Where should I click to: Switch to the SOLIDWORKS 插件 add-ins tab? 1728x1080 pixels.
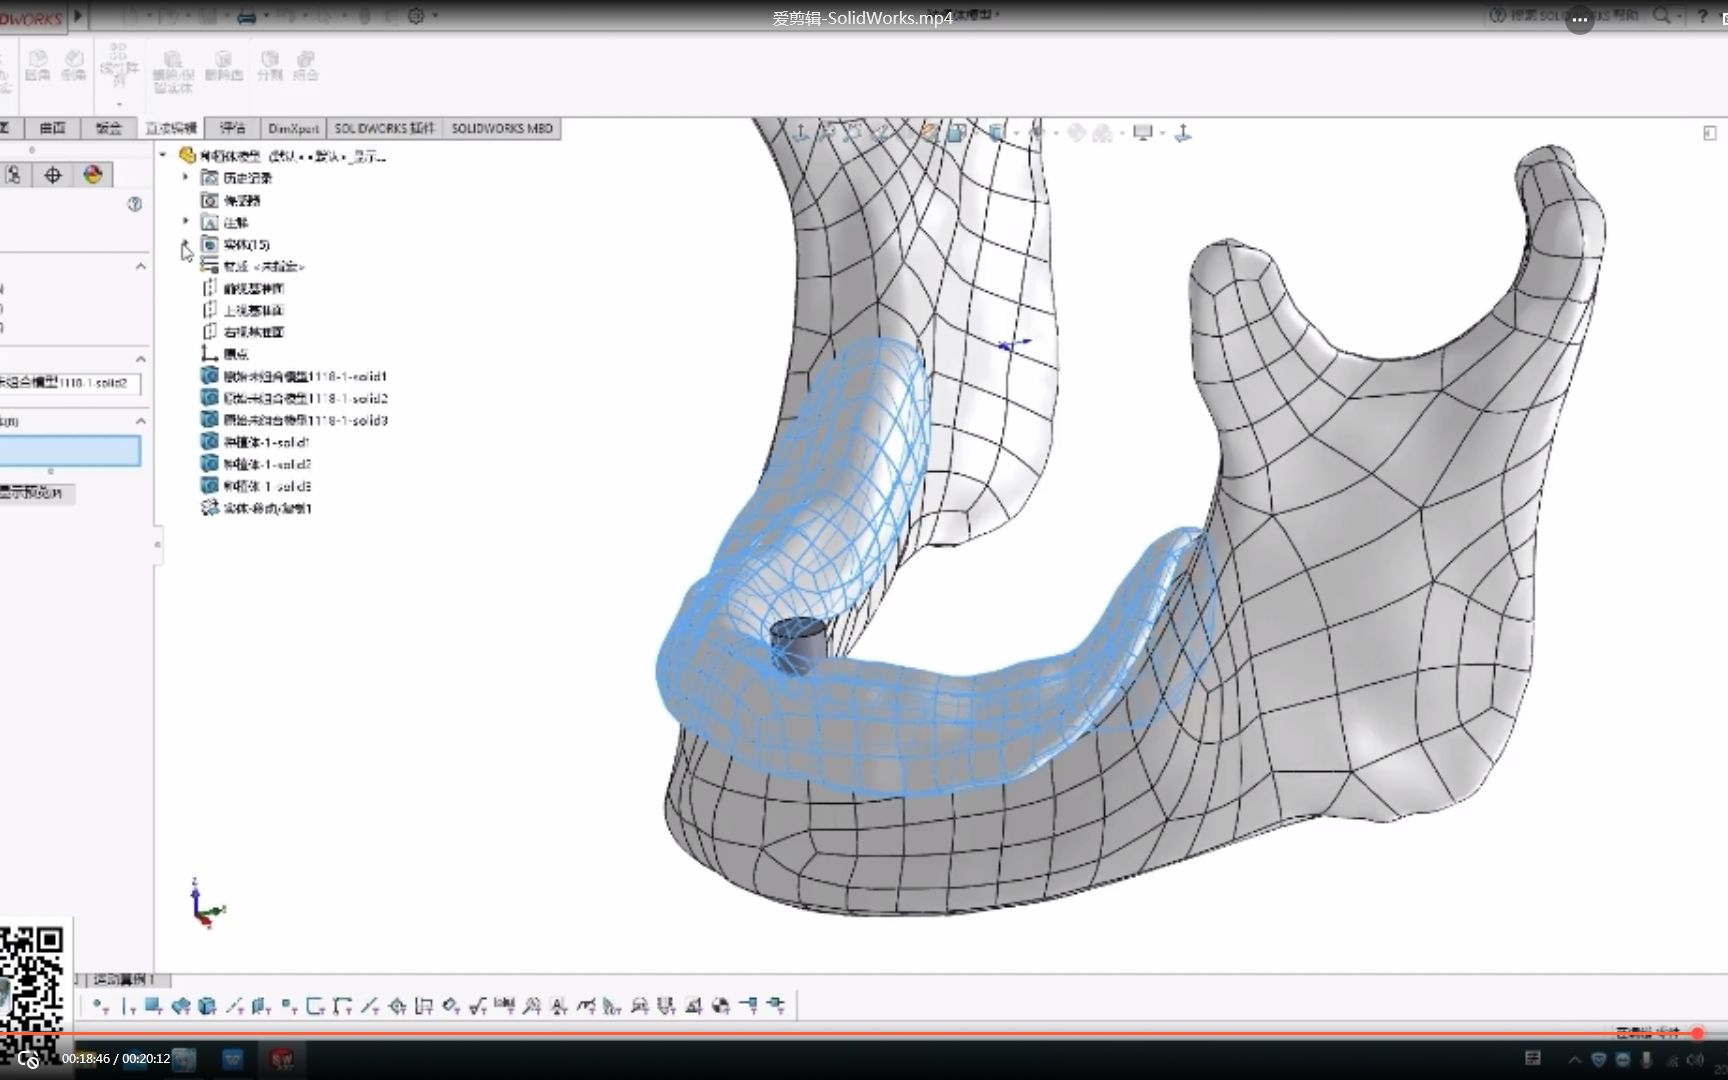tap(385, 128)
